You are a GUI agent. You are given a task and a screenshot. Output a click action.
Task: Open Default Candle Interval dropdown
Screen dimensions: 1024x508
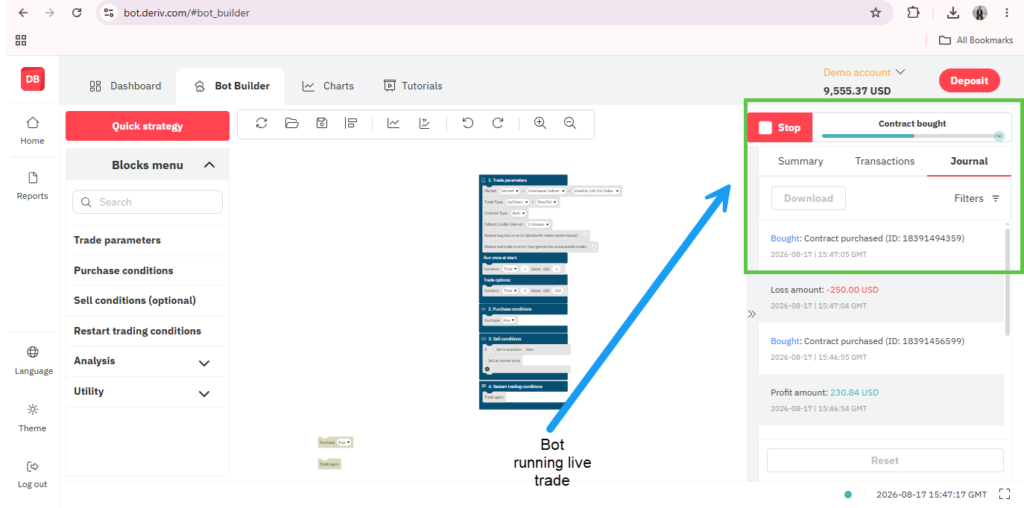(538, 224)
